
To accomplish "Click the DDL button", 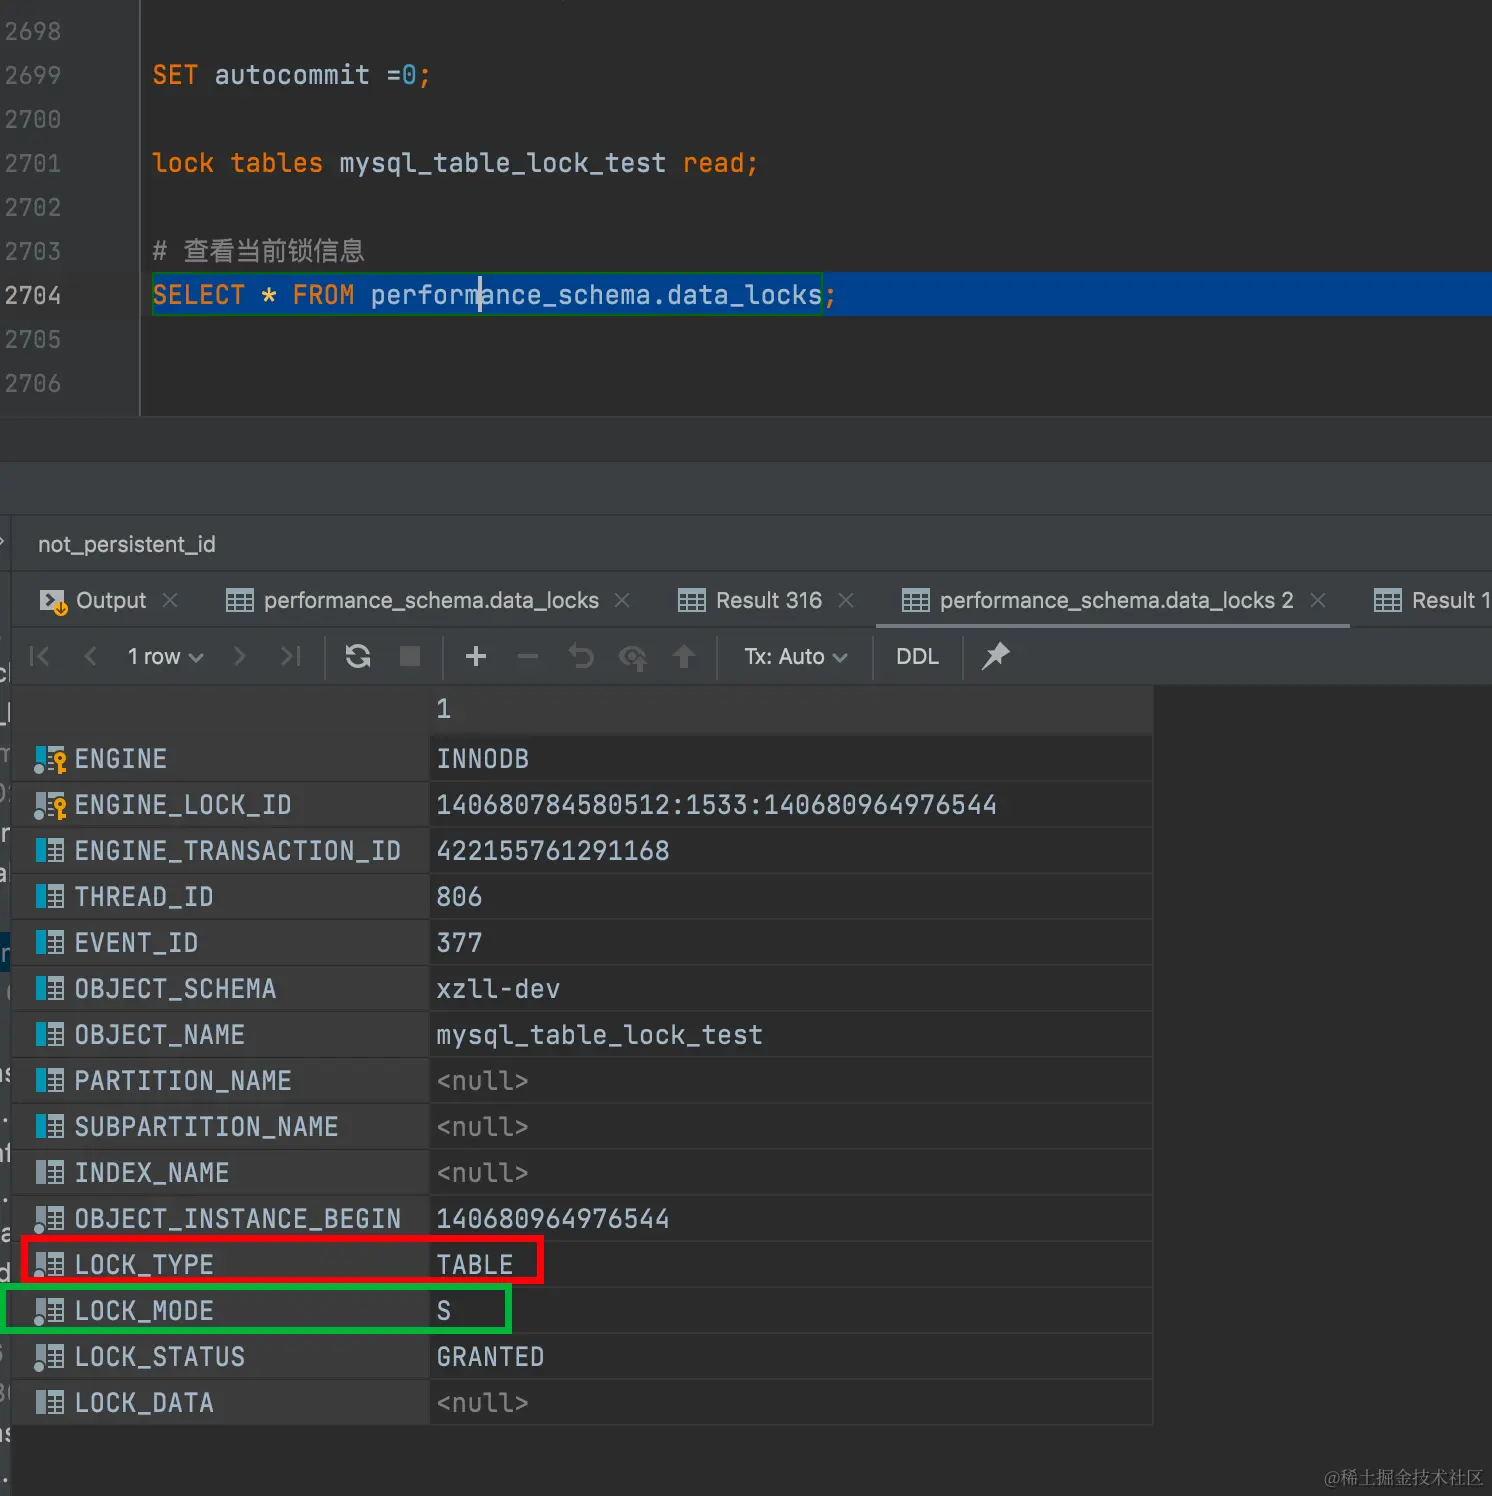I will click(x=917, y=656).
